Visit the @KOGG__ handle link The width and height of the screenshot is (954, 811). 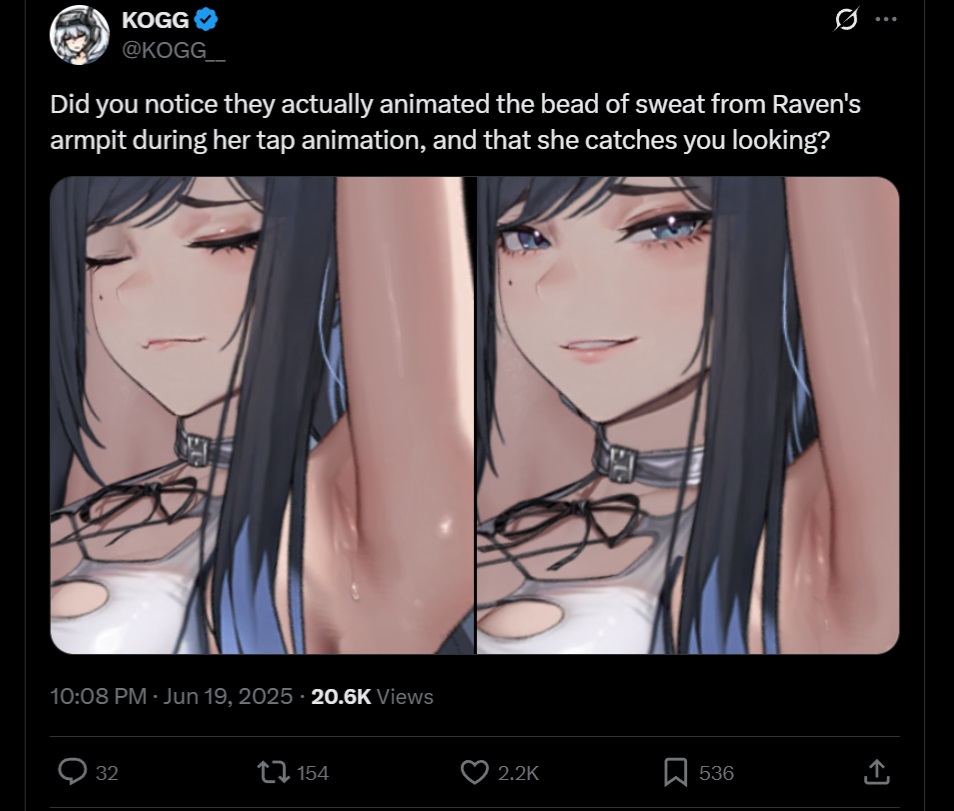click(x=173, y=50)
